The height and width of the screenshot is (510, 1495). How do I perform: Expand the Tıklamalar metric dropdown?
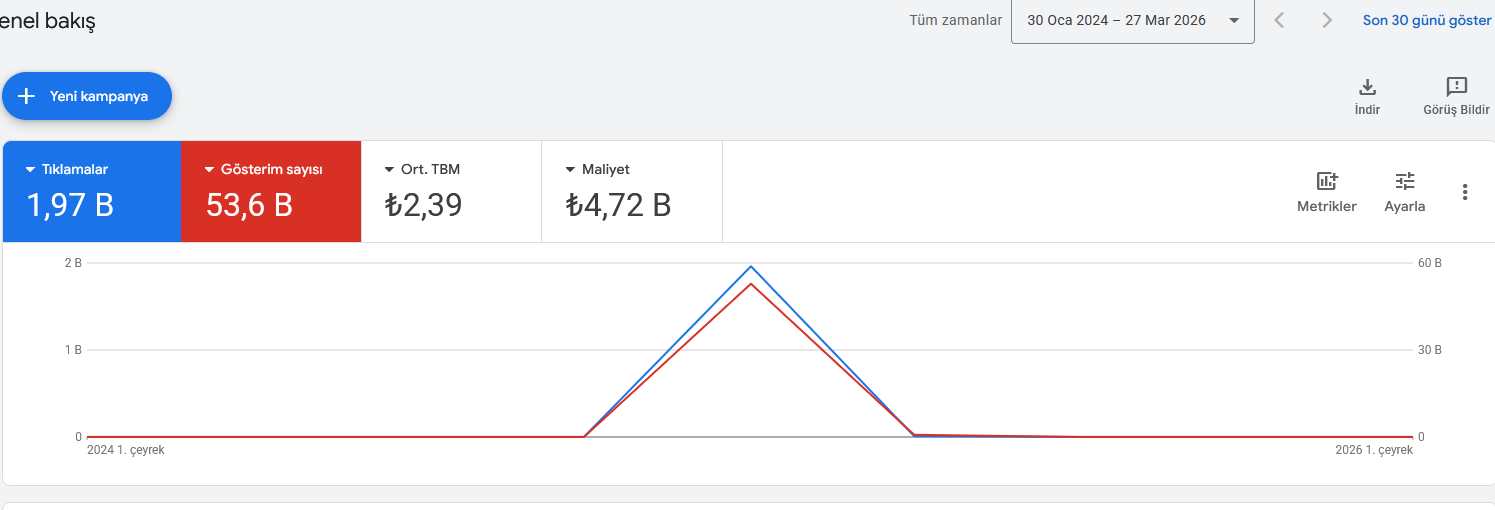[x=31, y=170]
